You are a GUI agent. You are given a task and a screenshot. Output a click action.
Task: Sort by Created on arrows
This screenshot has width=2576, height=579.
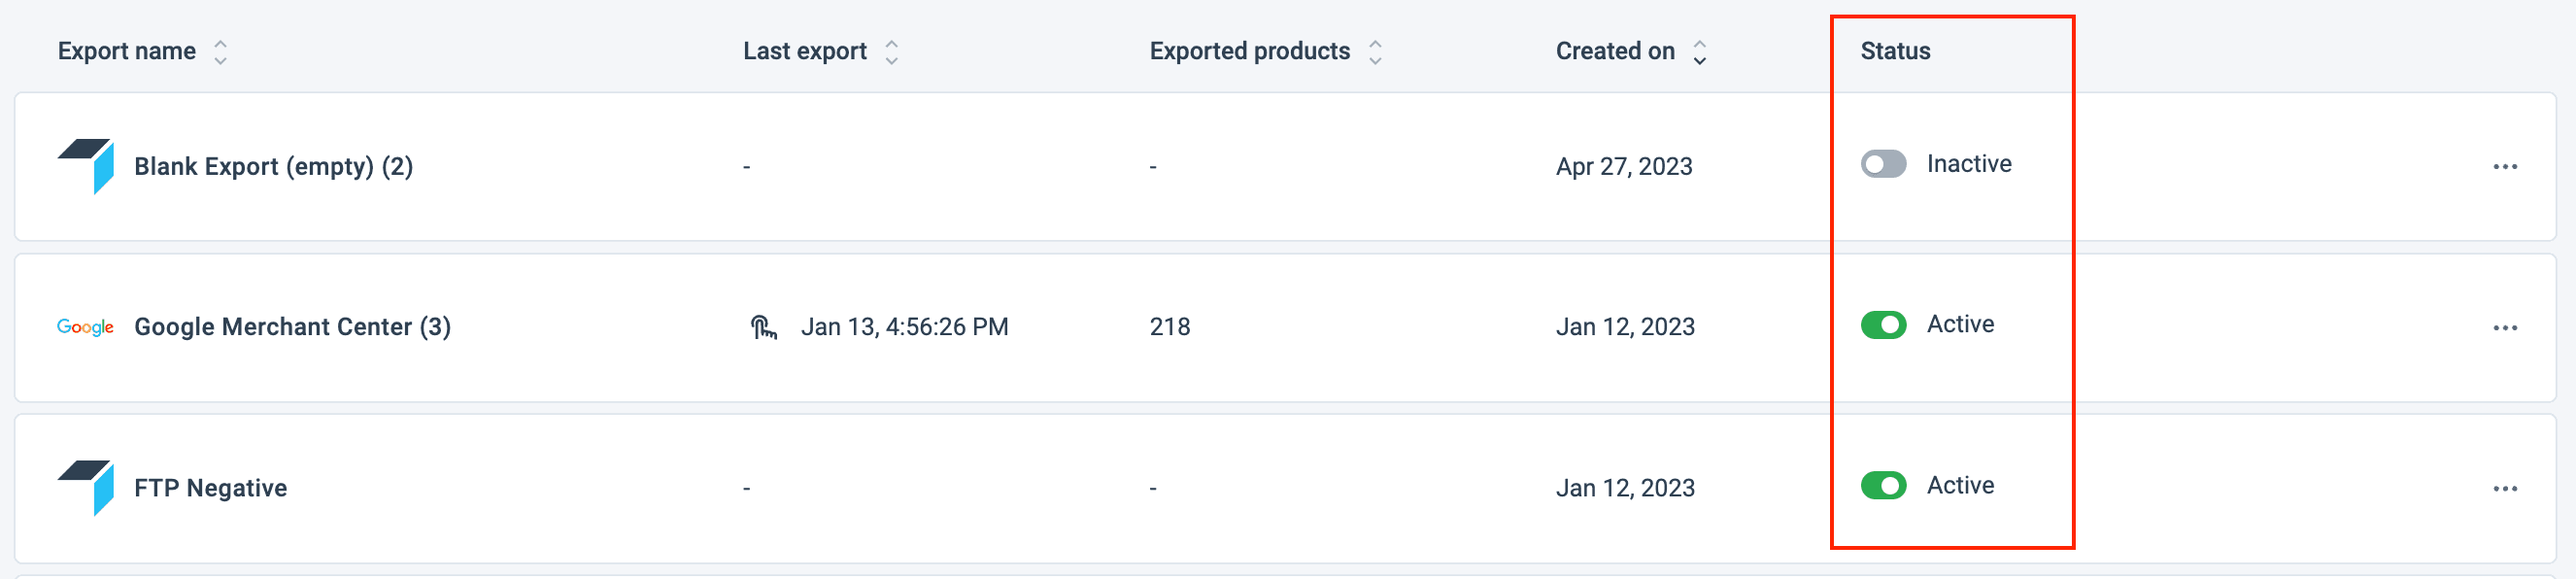1699,52
